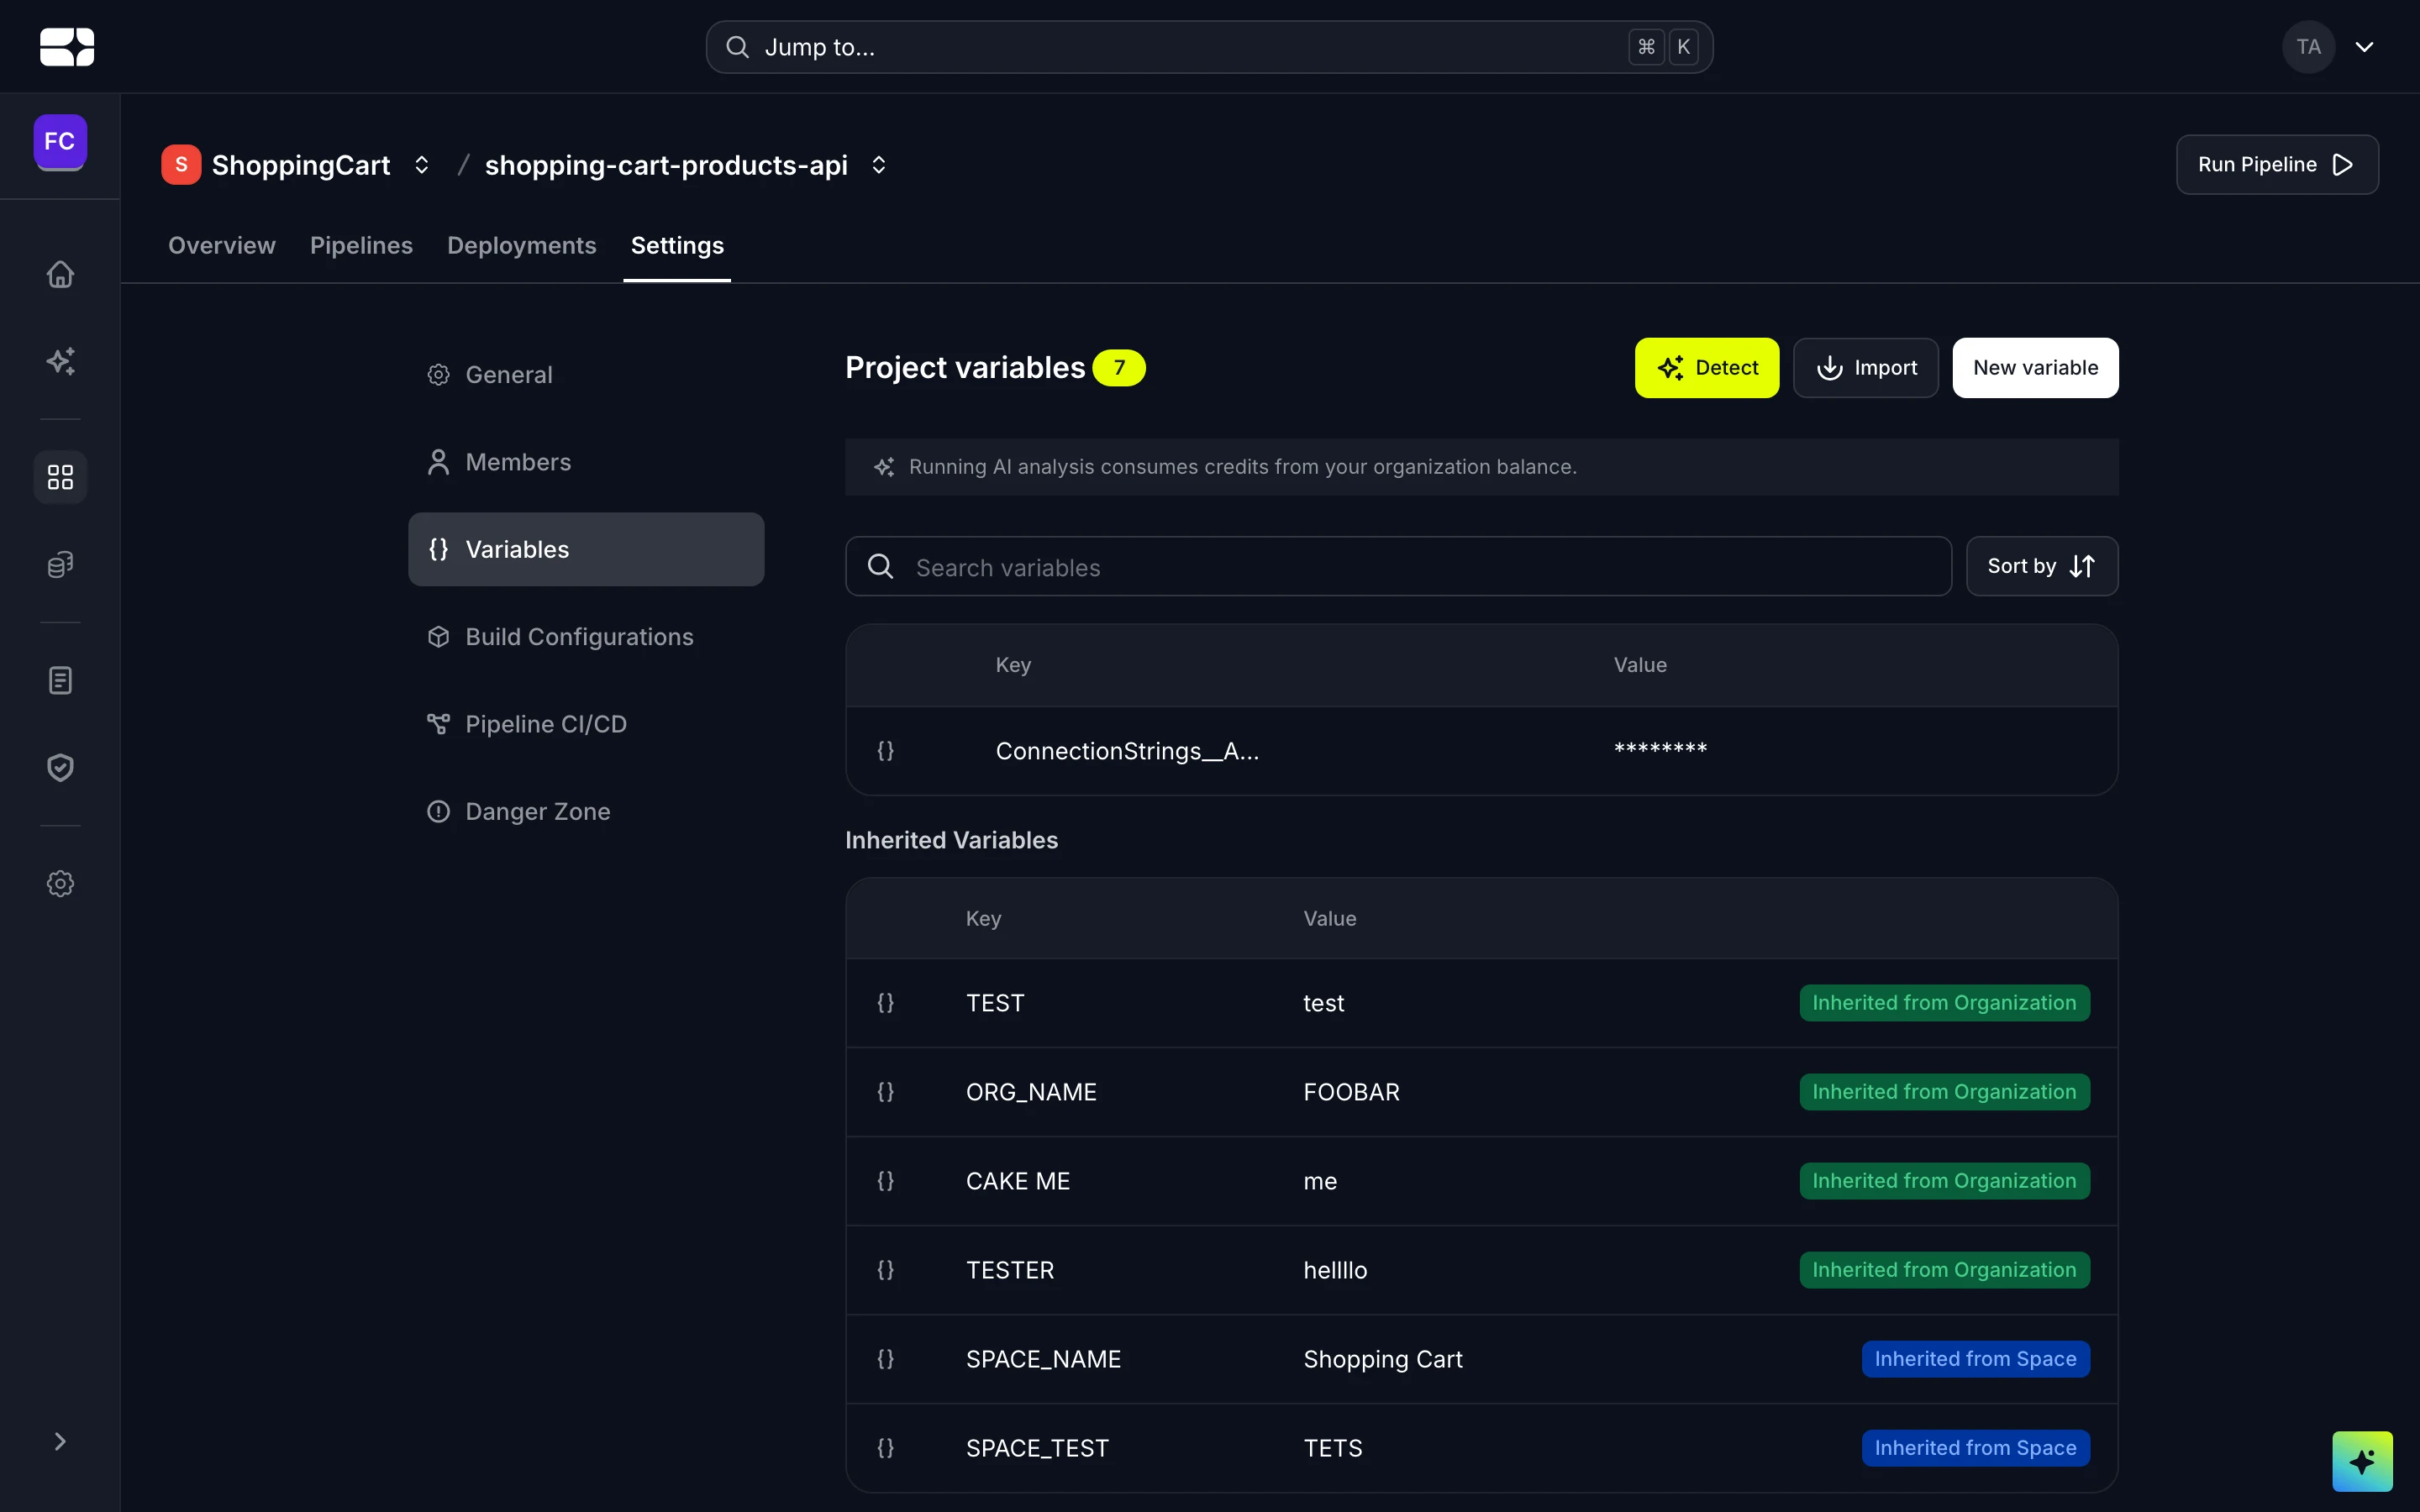Click the red S ShoppingCart space badge
Screen dimensions: 2420x1512
click(181, 165)
